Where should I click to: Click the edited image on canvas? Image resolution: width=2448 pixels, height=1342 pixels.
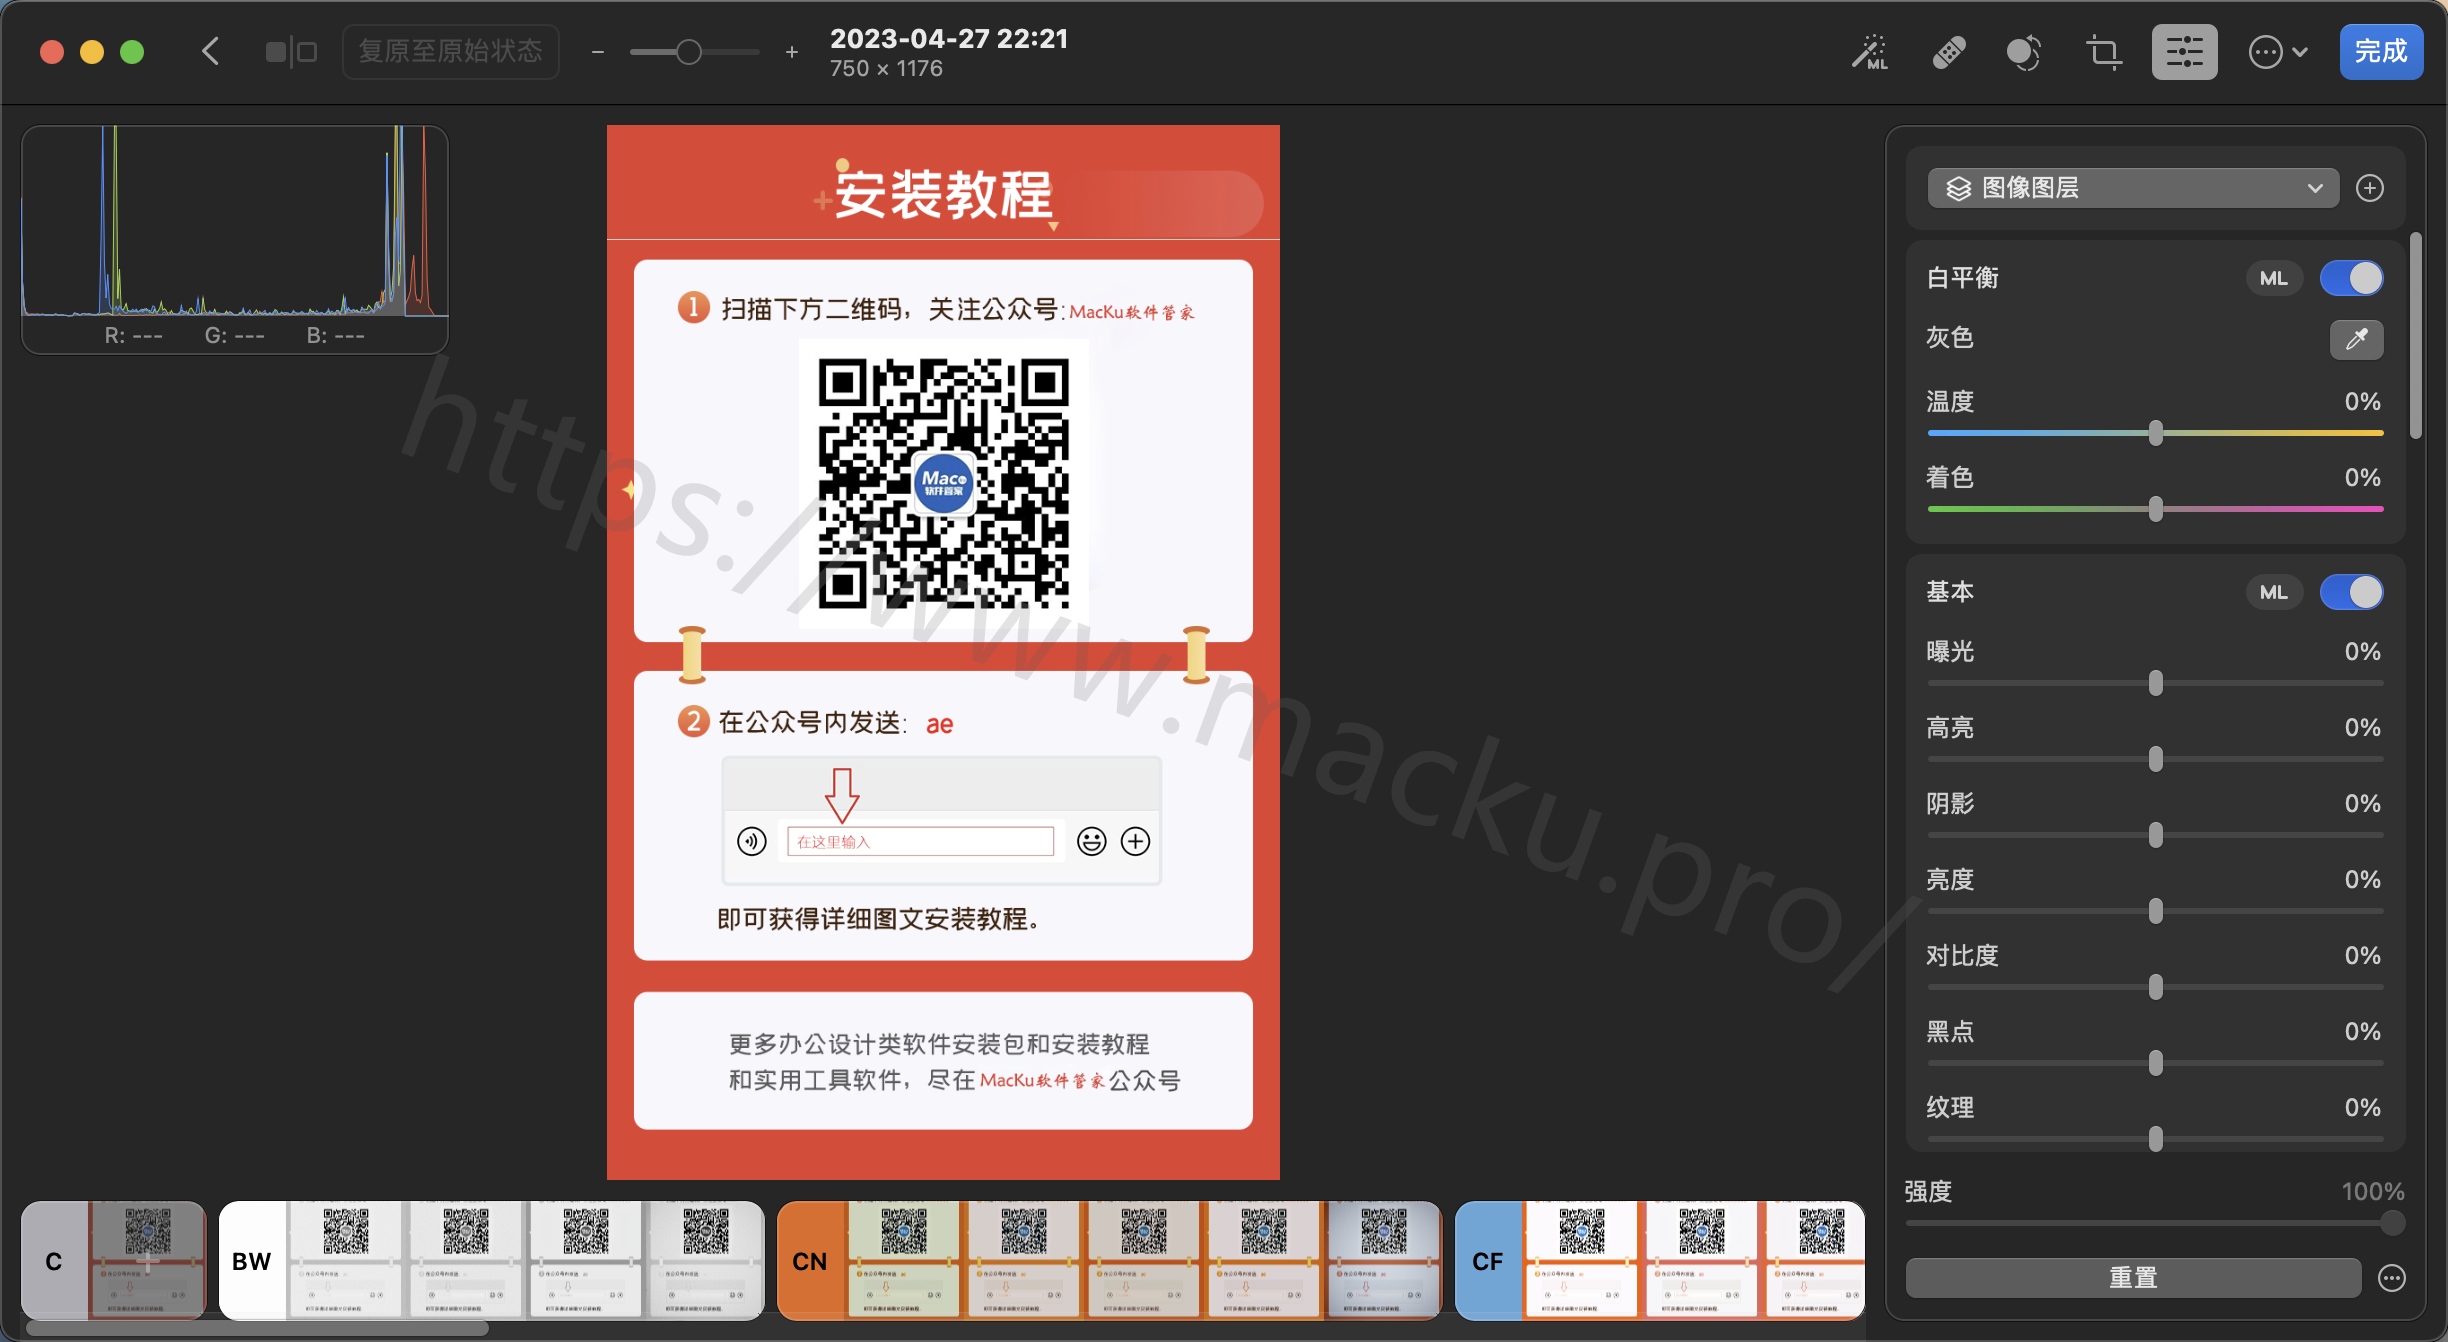[943, 652]
